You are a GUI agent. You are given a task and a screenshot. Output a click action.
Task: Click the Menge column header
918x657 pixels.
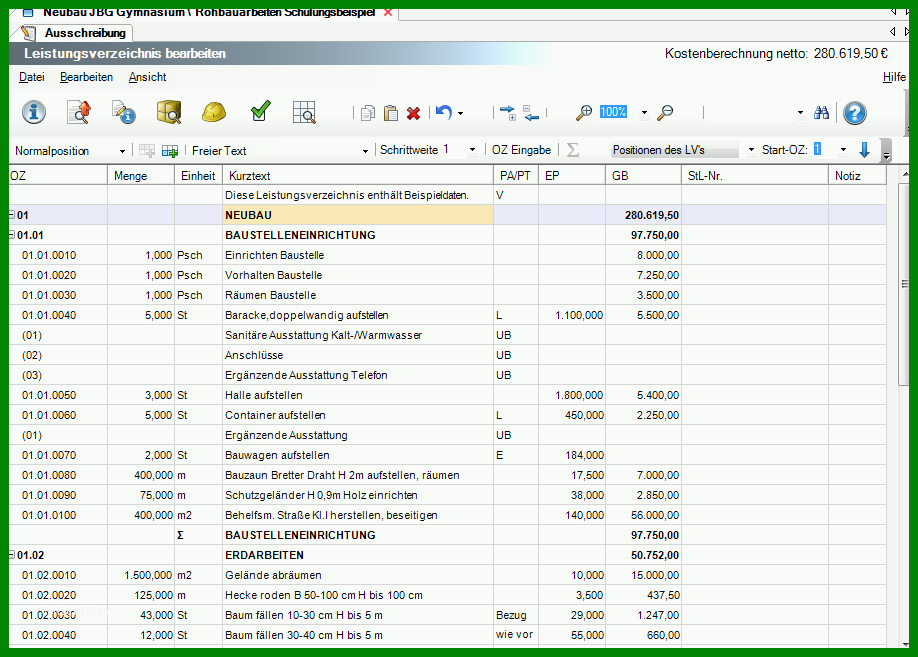(x=141, y=176)
